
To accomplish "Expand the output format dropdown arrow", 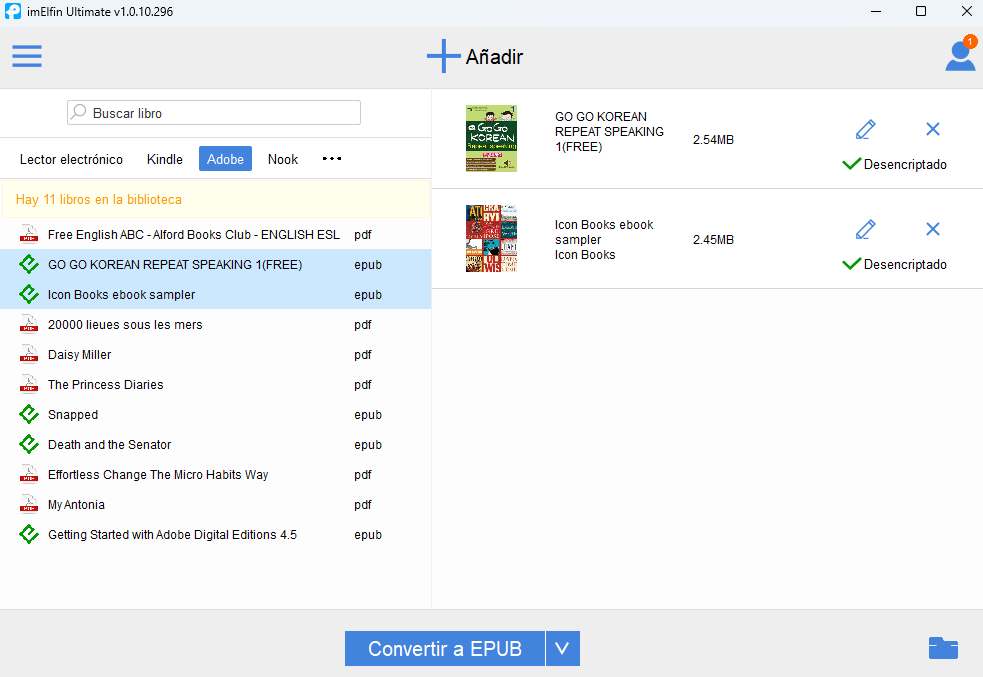I will 562,648.
